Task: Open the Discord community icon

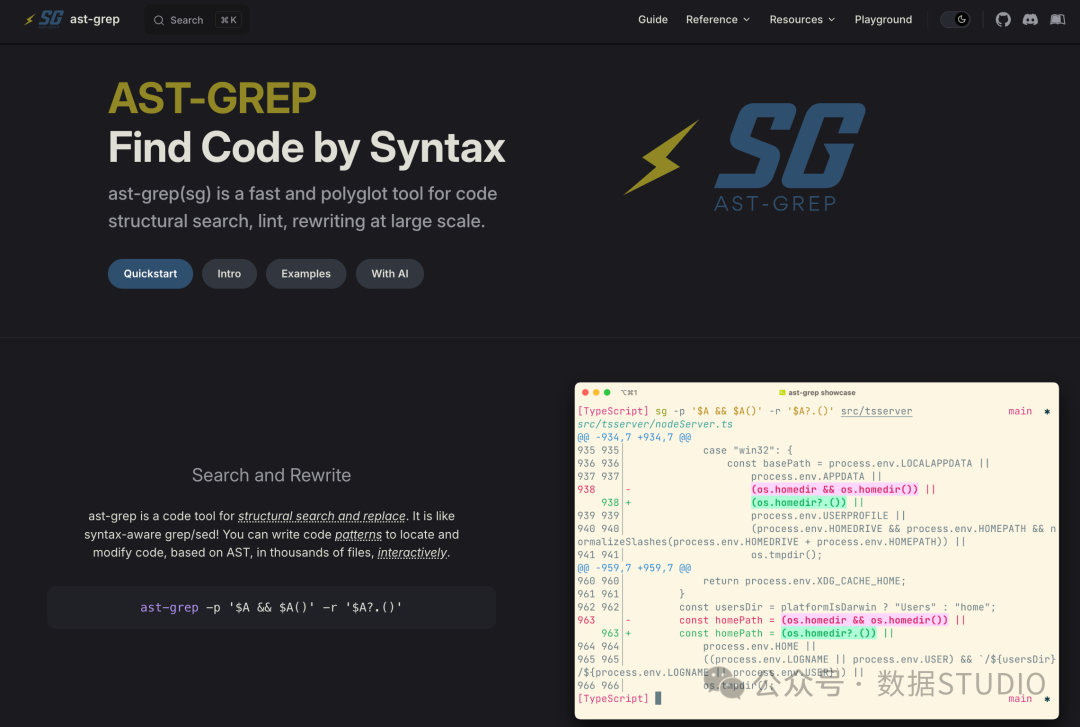Action: (x=1030, y=19)
